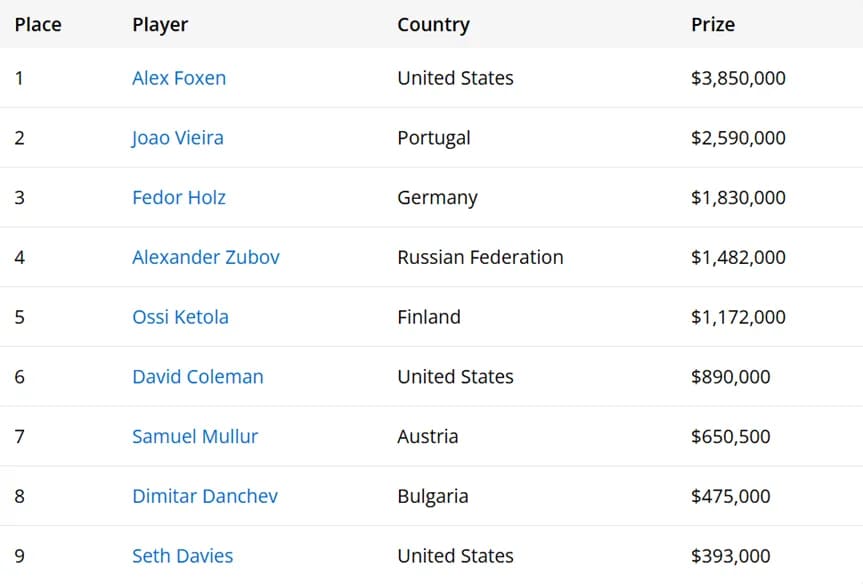
Task: Open David Coleman player link
Action: pyautogui.click(x=198, y=376)
